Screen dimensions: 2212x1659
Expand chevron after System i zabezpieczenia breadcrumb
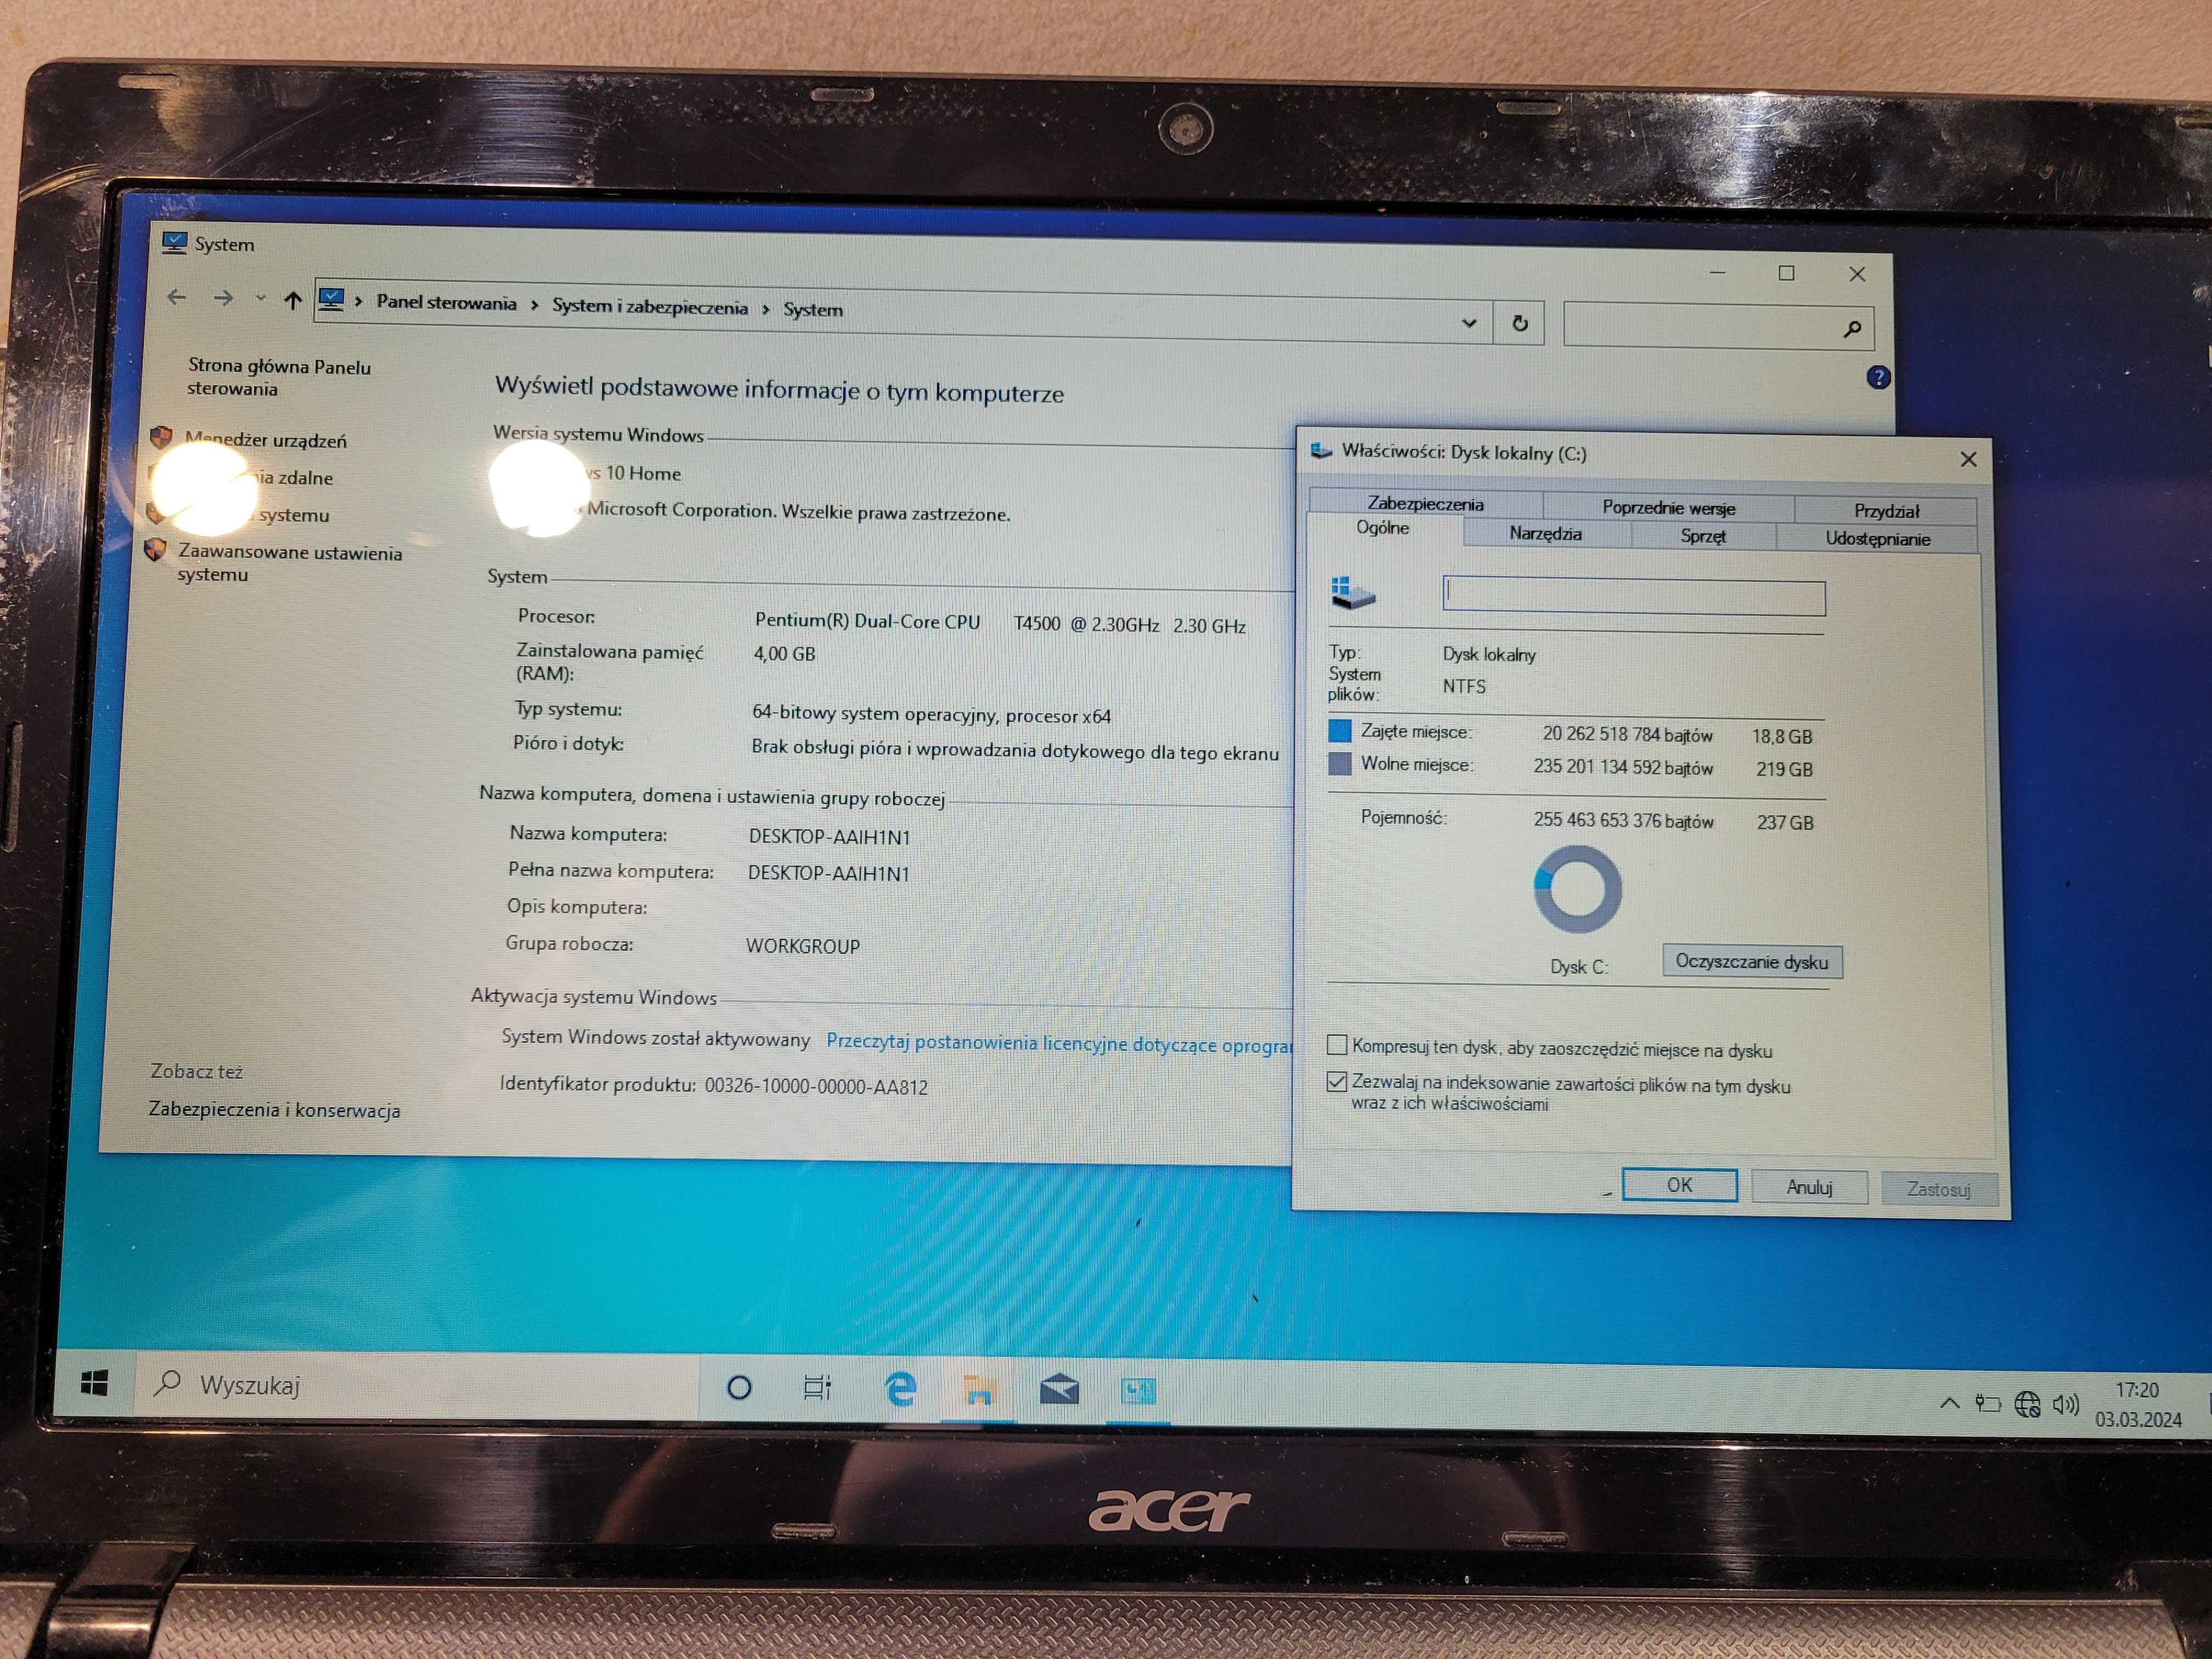click(x=765, y=309)
